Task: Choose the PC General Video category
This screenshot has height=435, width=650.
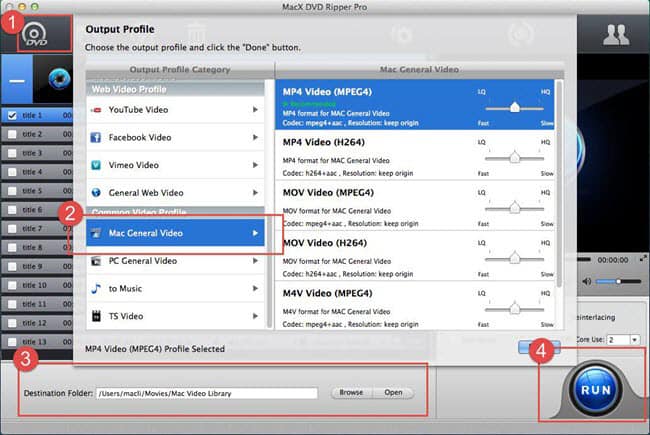Action: 175,261
